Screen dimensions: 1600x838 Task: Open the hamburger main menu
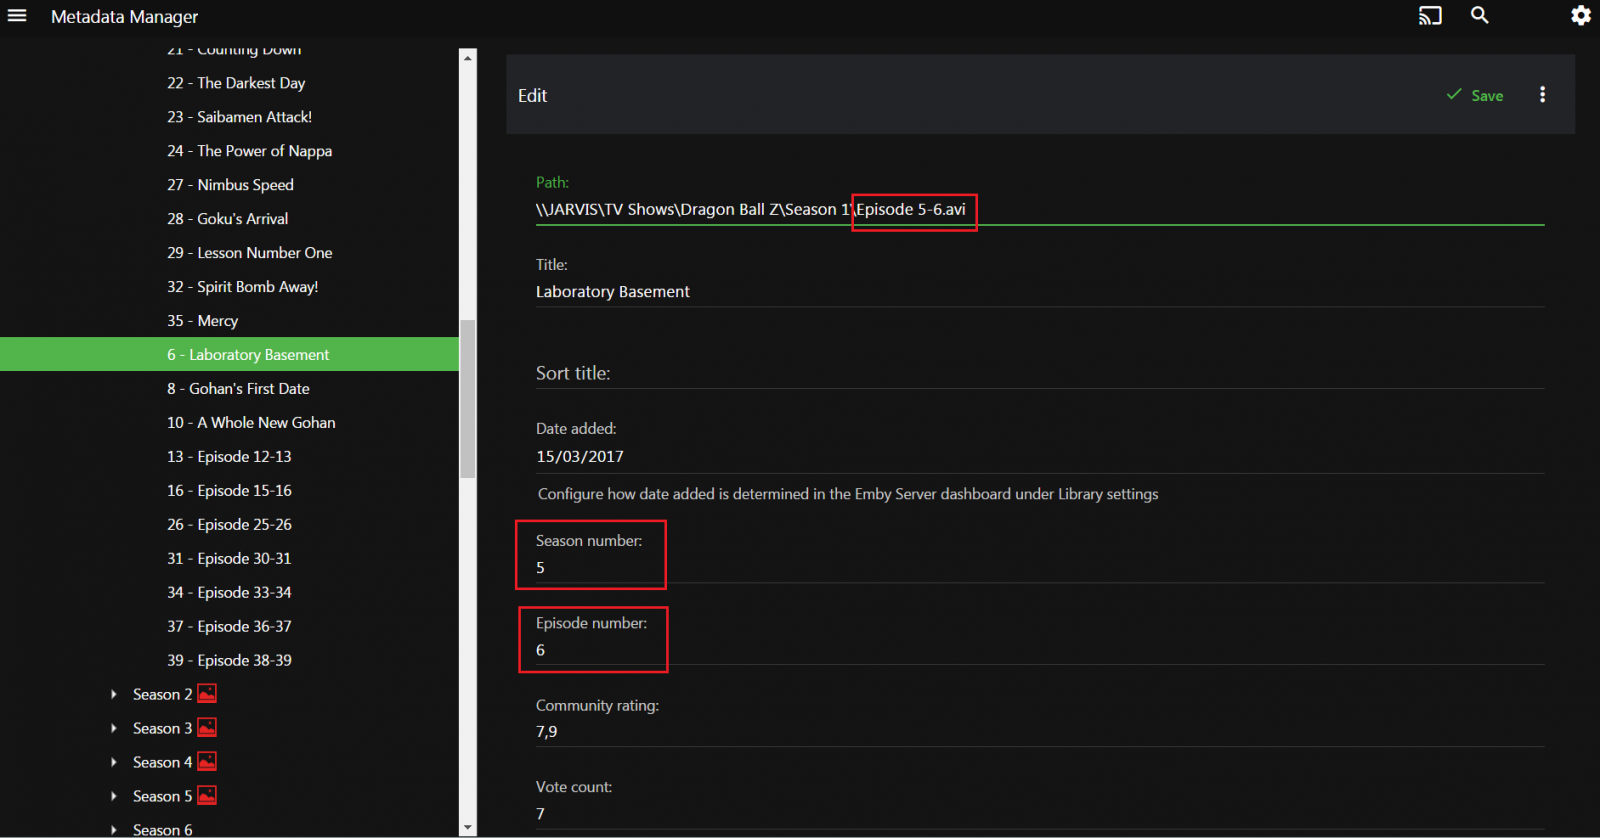tap(17, 16)
